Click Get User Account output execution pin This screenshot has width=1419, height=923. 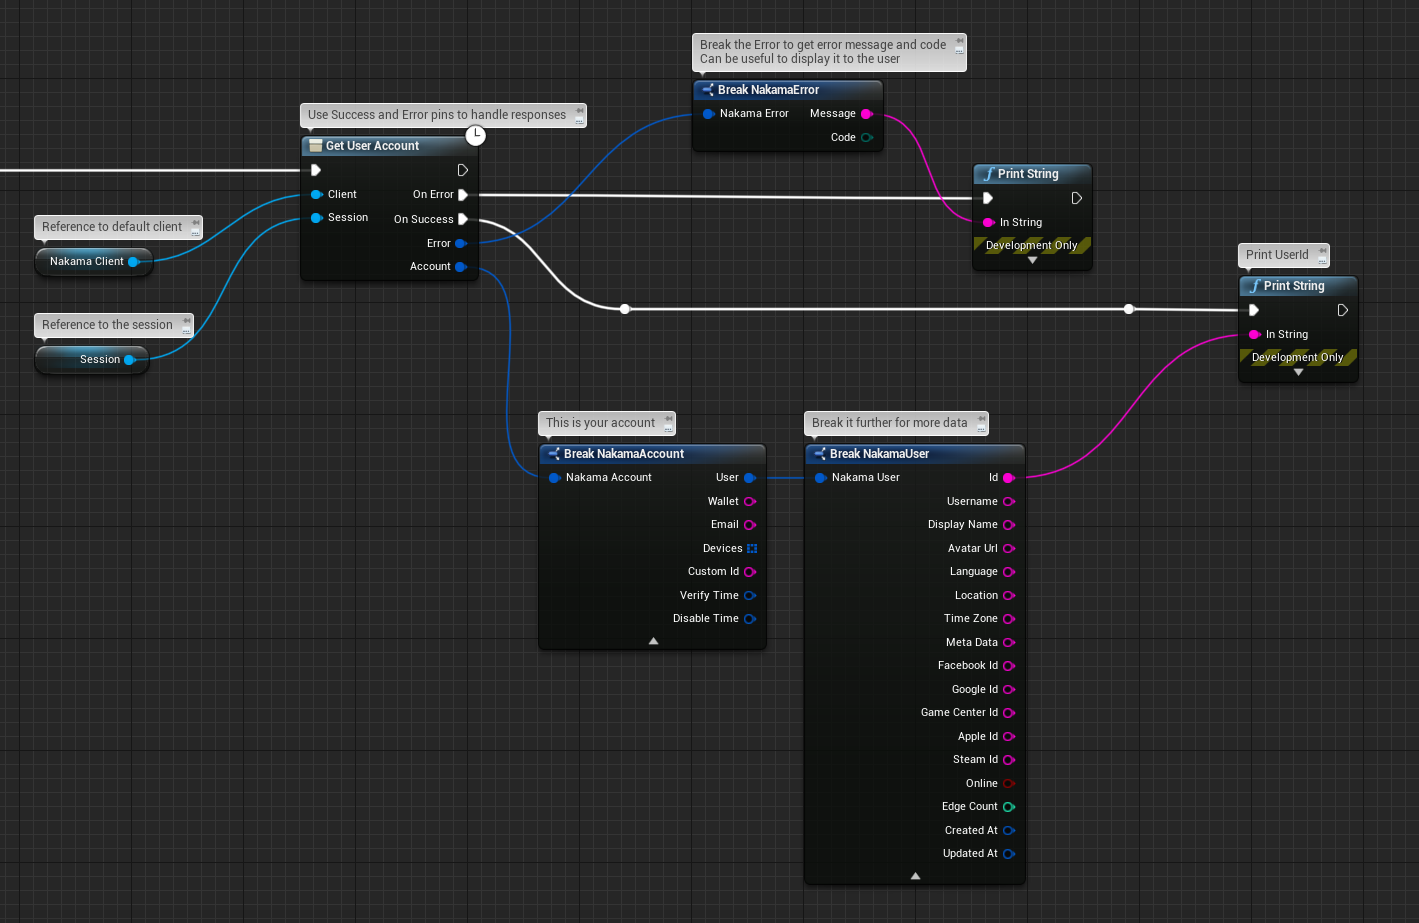463,170
